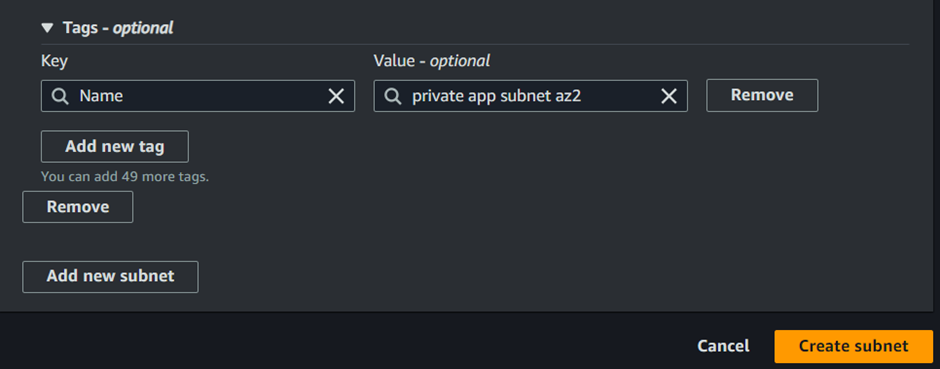Click the search icon in Key field
Viewport: 940px width, 369px height.
(60, 96)
